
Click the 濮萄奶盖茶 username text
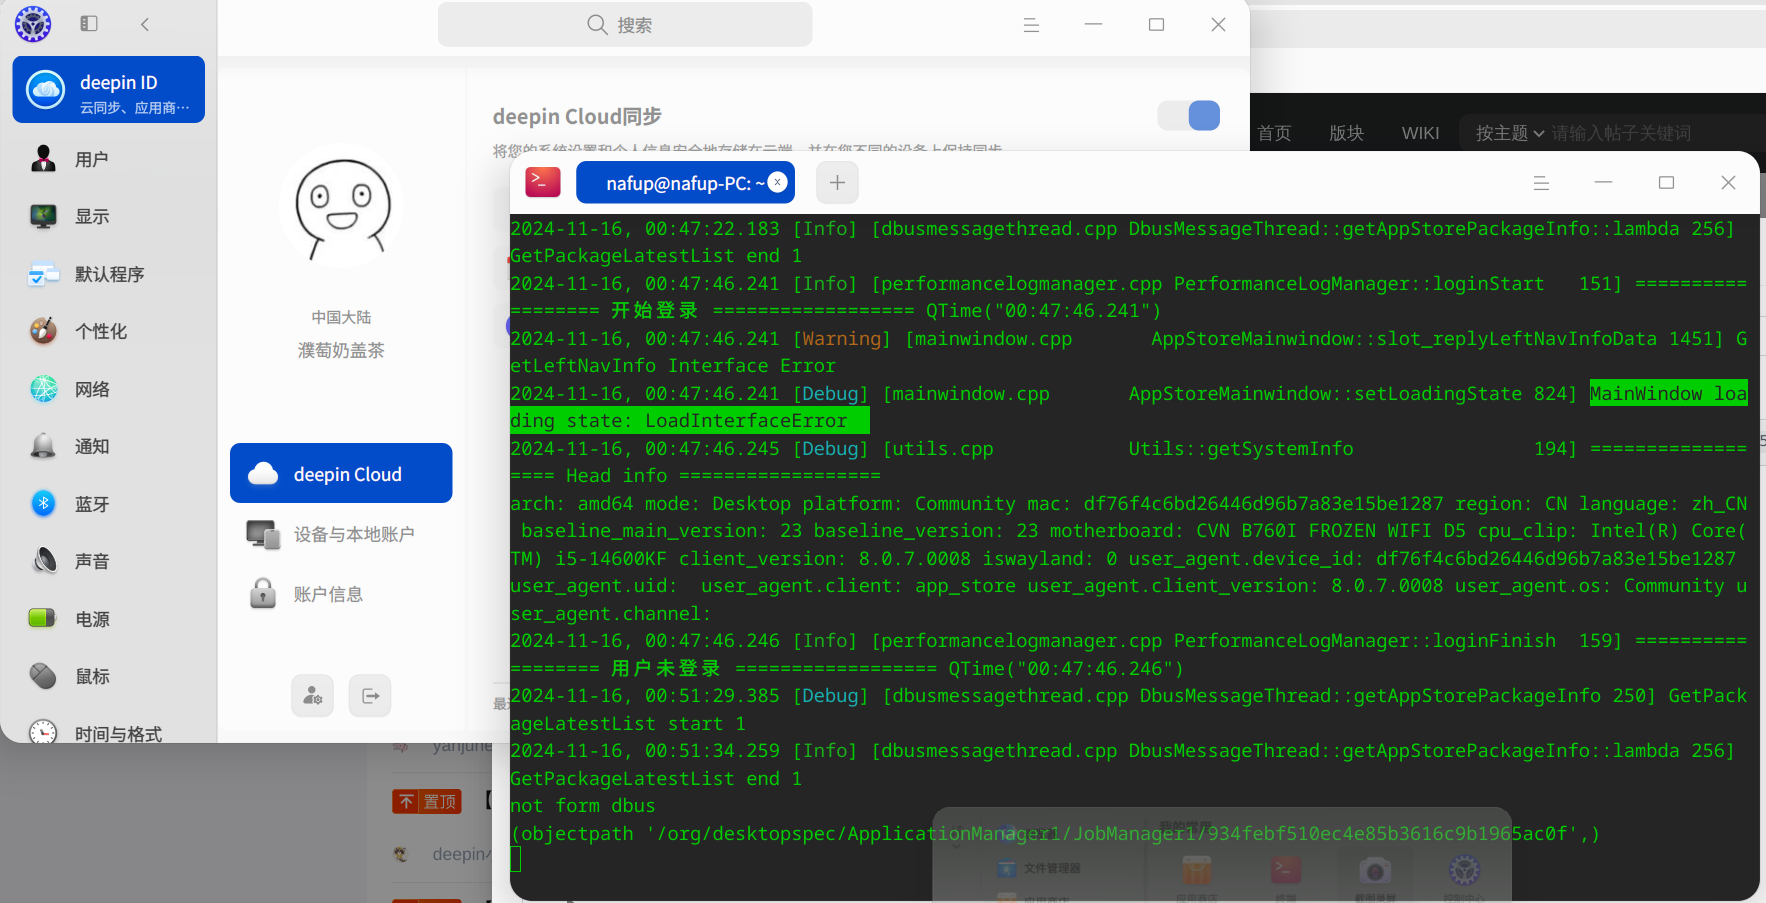(x=341, y=350)
